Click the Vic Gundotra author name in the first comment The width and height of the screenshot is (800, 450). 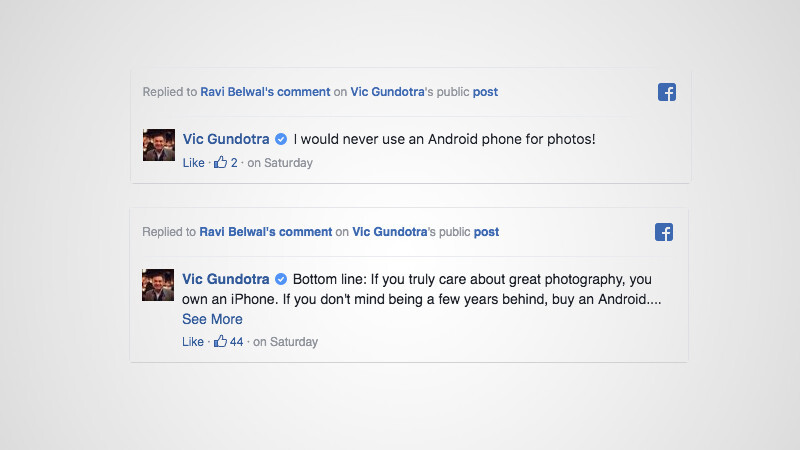pos(226,139)
